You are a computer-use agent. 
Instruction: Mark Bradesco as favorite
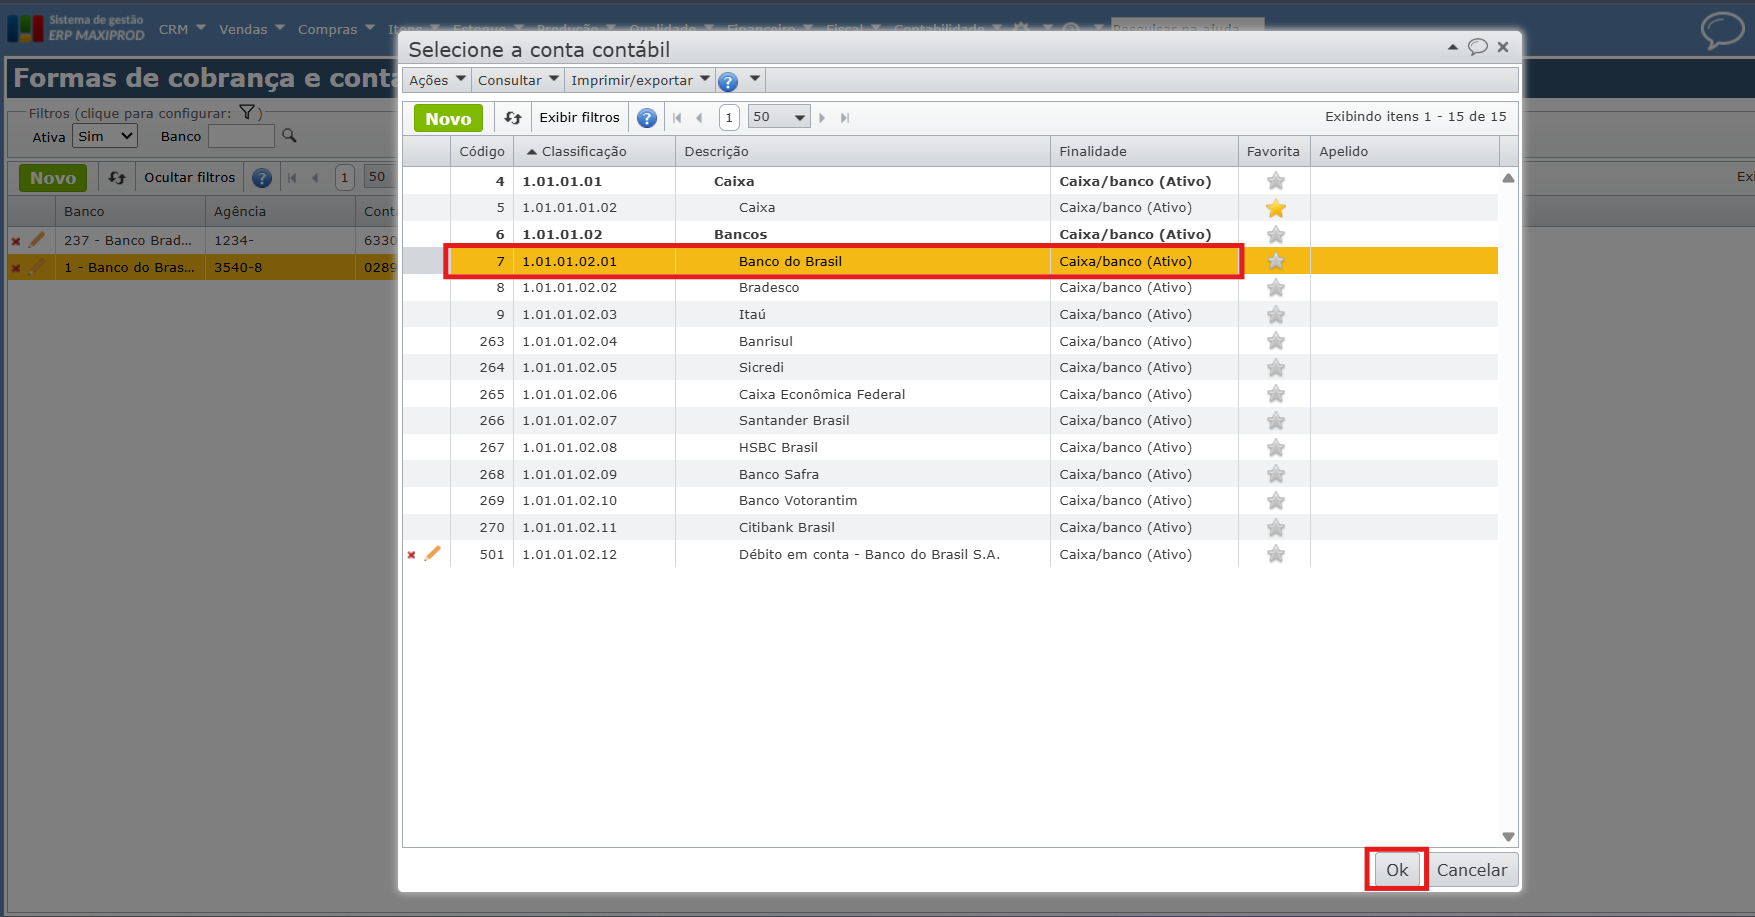pos(1275,288)
